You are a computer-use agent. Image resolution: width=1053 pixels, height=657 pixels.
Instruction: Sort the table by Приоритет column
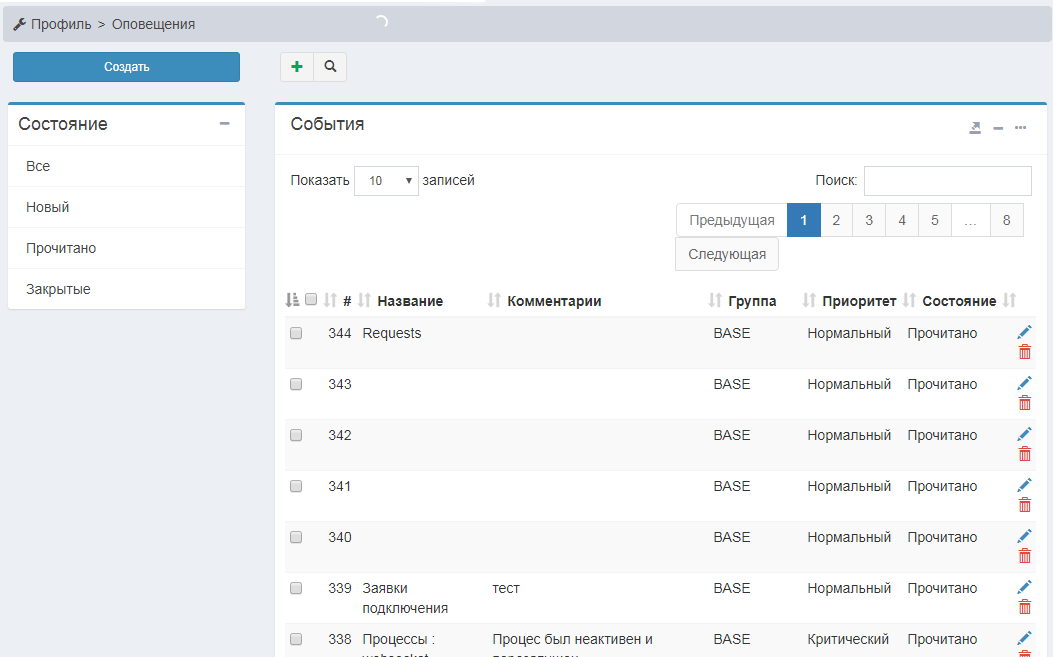pos(858,301)
